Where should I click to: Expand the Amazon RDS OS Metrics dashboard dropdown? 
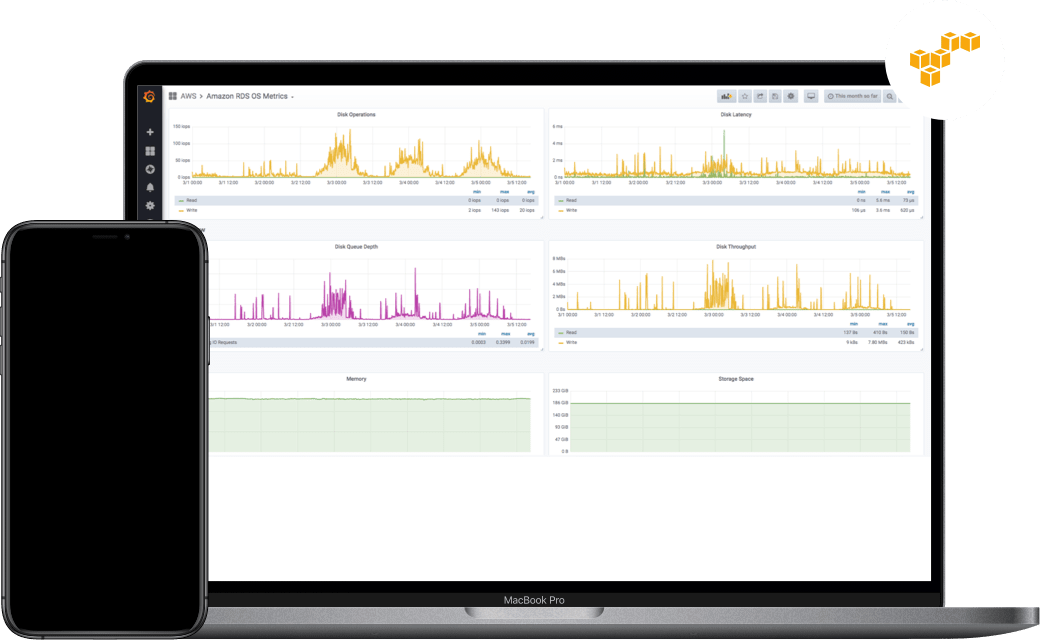(250, 96)
